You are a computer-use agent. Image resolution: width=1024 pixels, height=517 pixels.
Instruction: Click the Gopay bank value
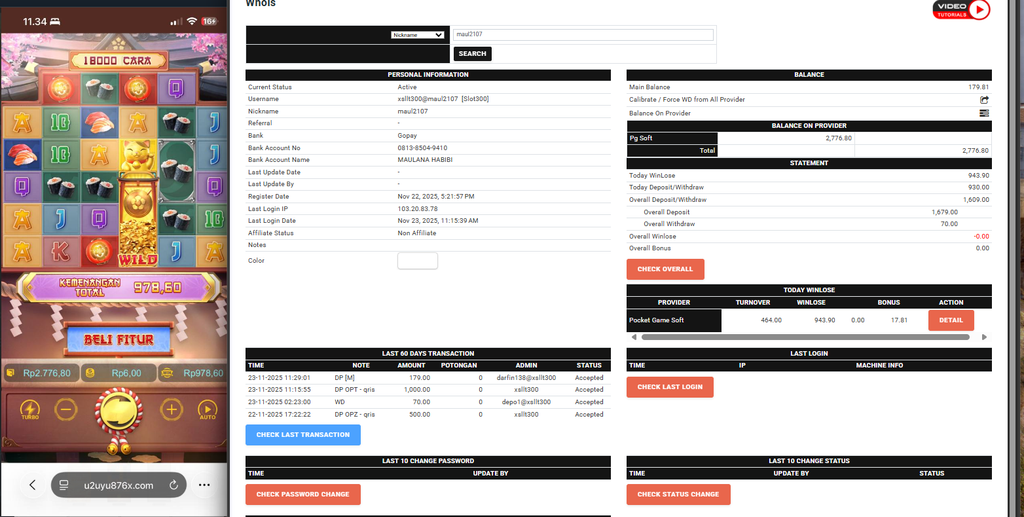(x=407, y=136)
